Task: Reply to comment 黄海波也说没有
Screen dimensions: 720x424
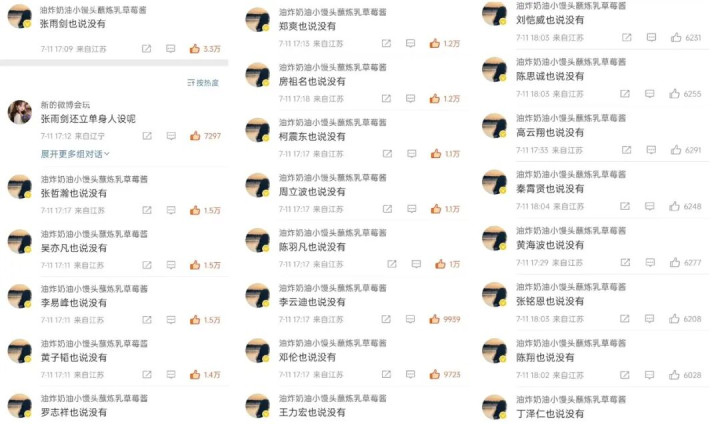Action: click(x=650, y=262)
